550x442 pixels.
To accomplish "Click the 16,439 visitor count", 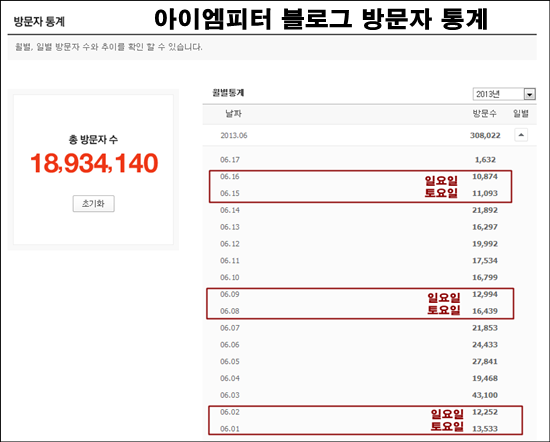I will pyautogui.click(x=485, y=311).
